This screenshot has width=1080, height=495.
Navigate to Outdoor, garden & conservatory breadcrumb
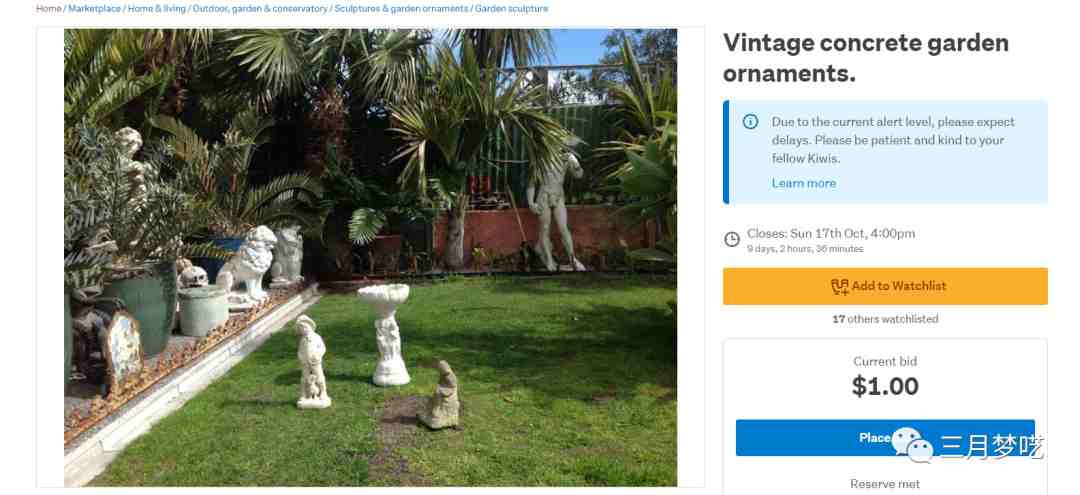(x=260, y=8)
